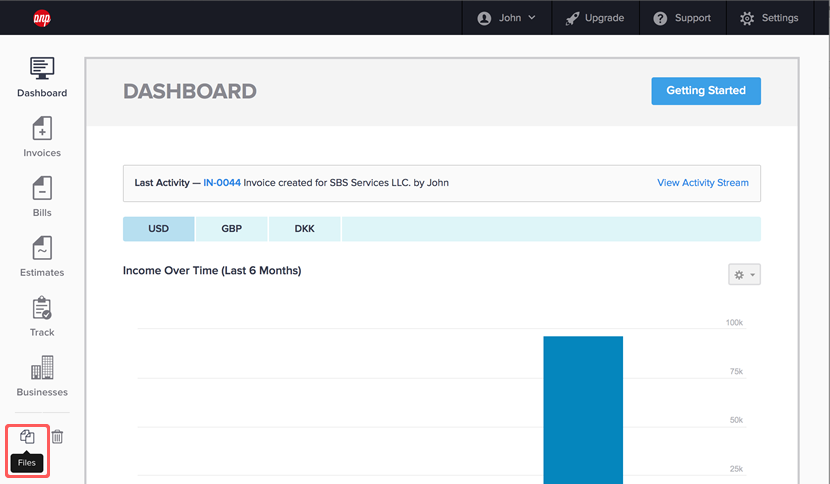The width and height of the screenshot is (830, 484).
Task: Click the red app logo
Action: pos(42,19)
